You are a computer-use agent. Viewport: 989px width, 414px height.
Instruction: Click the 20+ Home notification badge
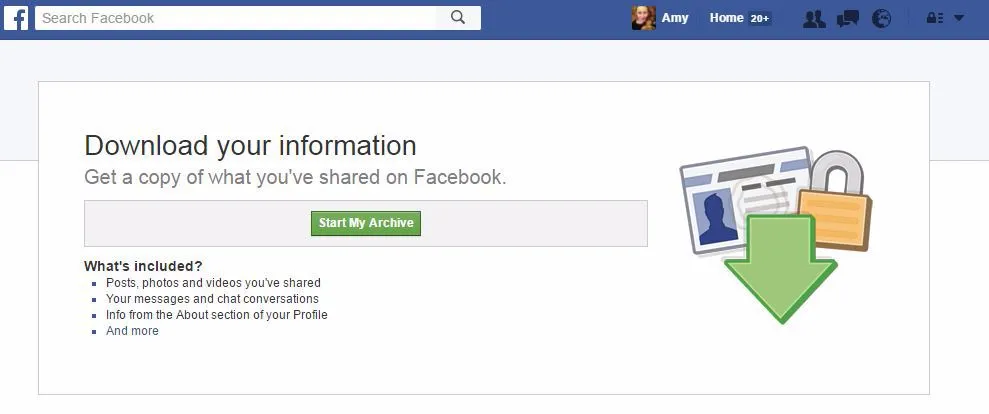click(x=759, y=18)
